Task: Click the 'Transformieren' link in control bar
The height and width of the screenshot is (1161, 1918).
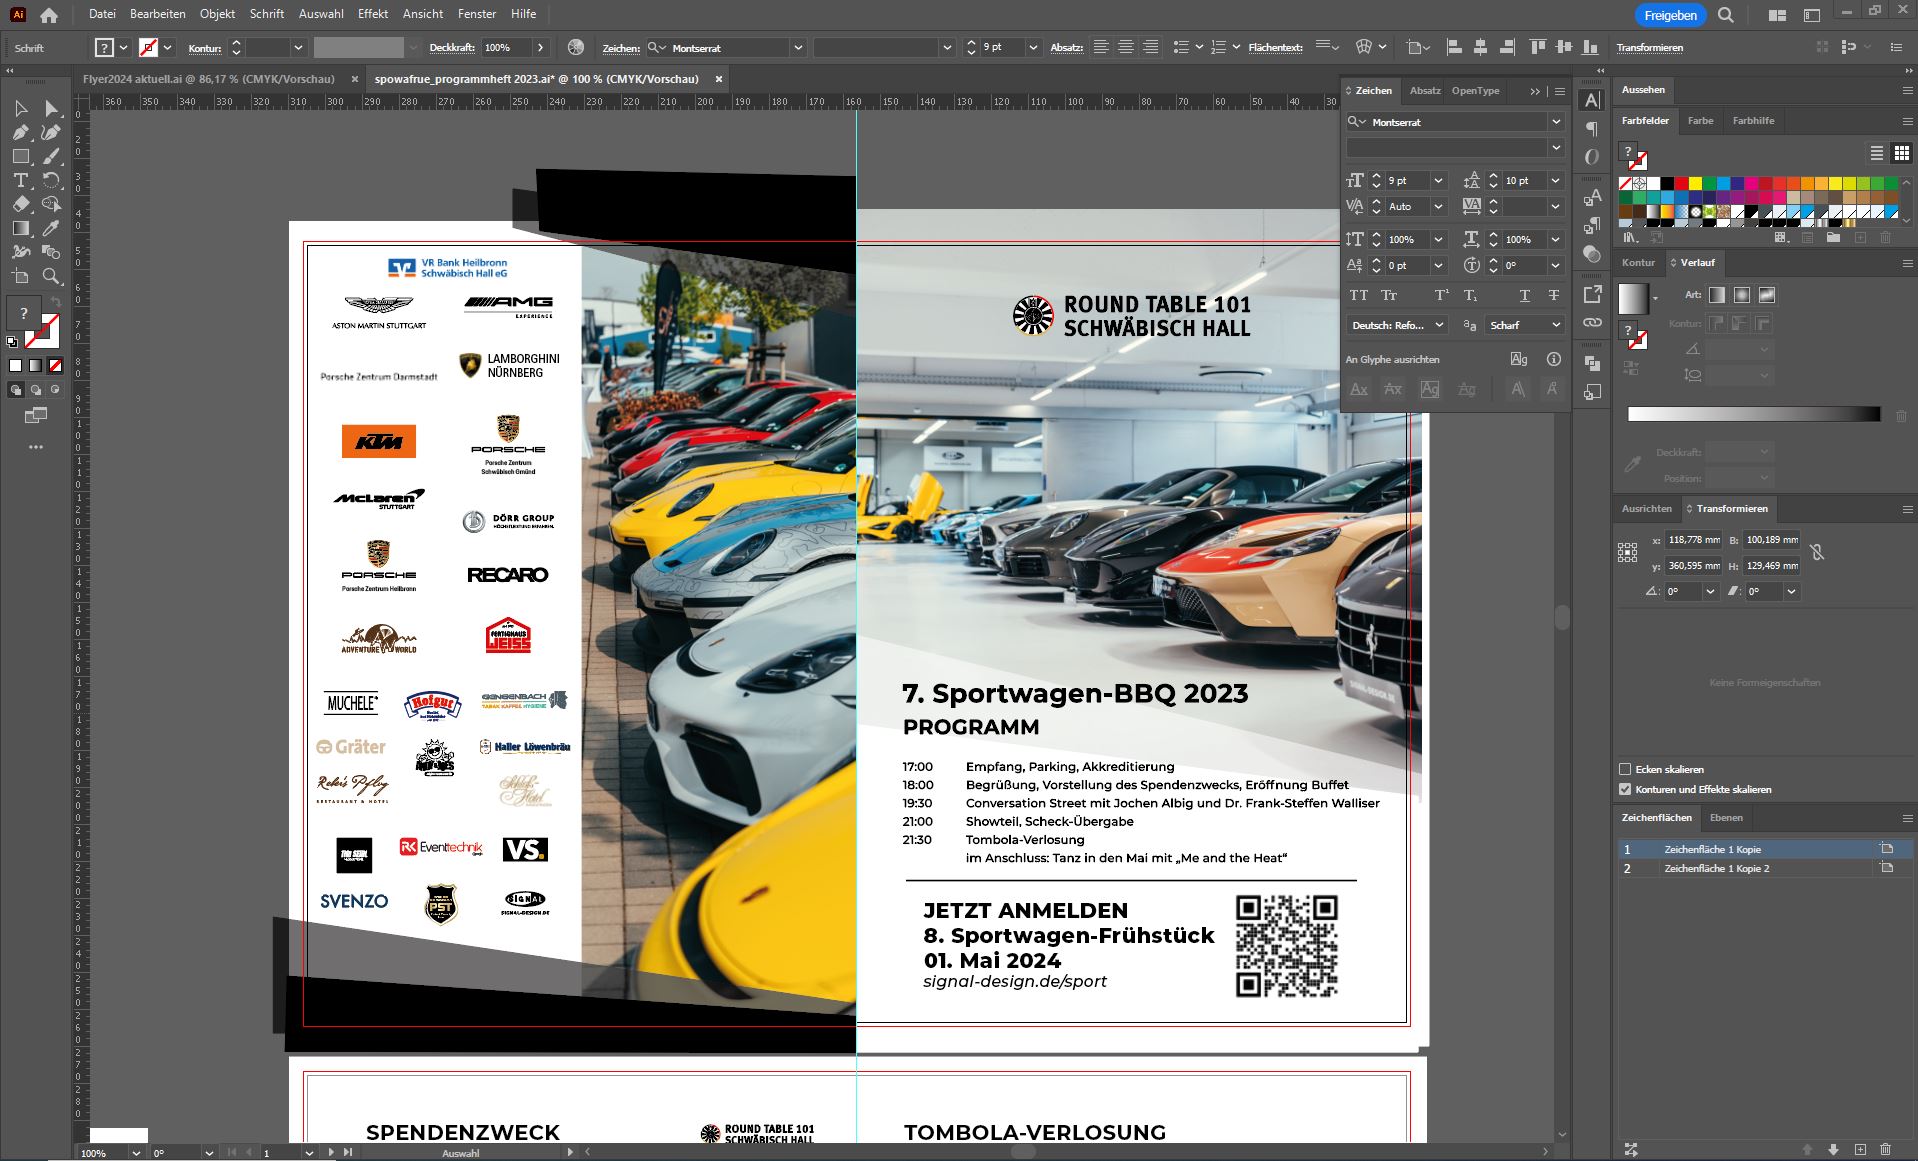Action: [x=1649, y=47]
